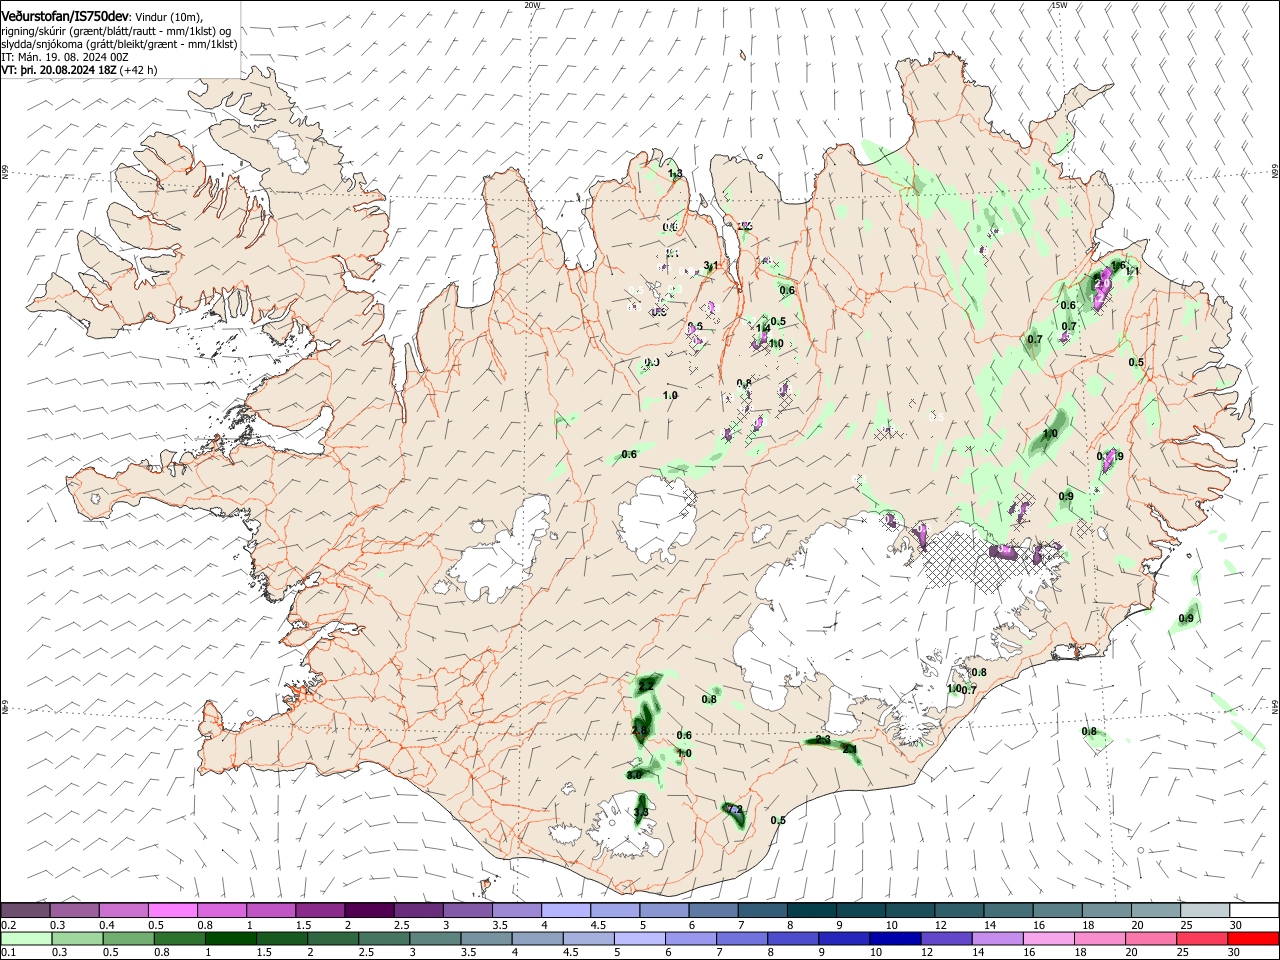This screenshot has height=960, width=1280.
Task: Click the 20W longitude label
Action: click(x=532, y=5)
